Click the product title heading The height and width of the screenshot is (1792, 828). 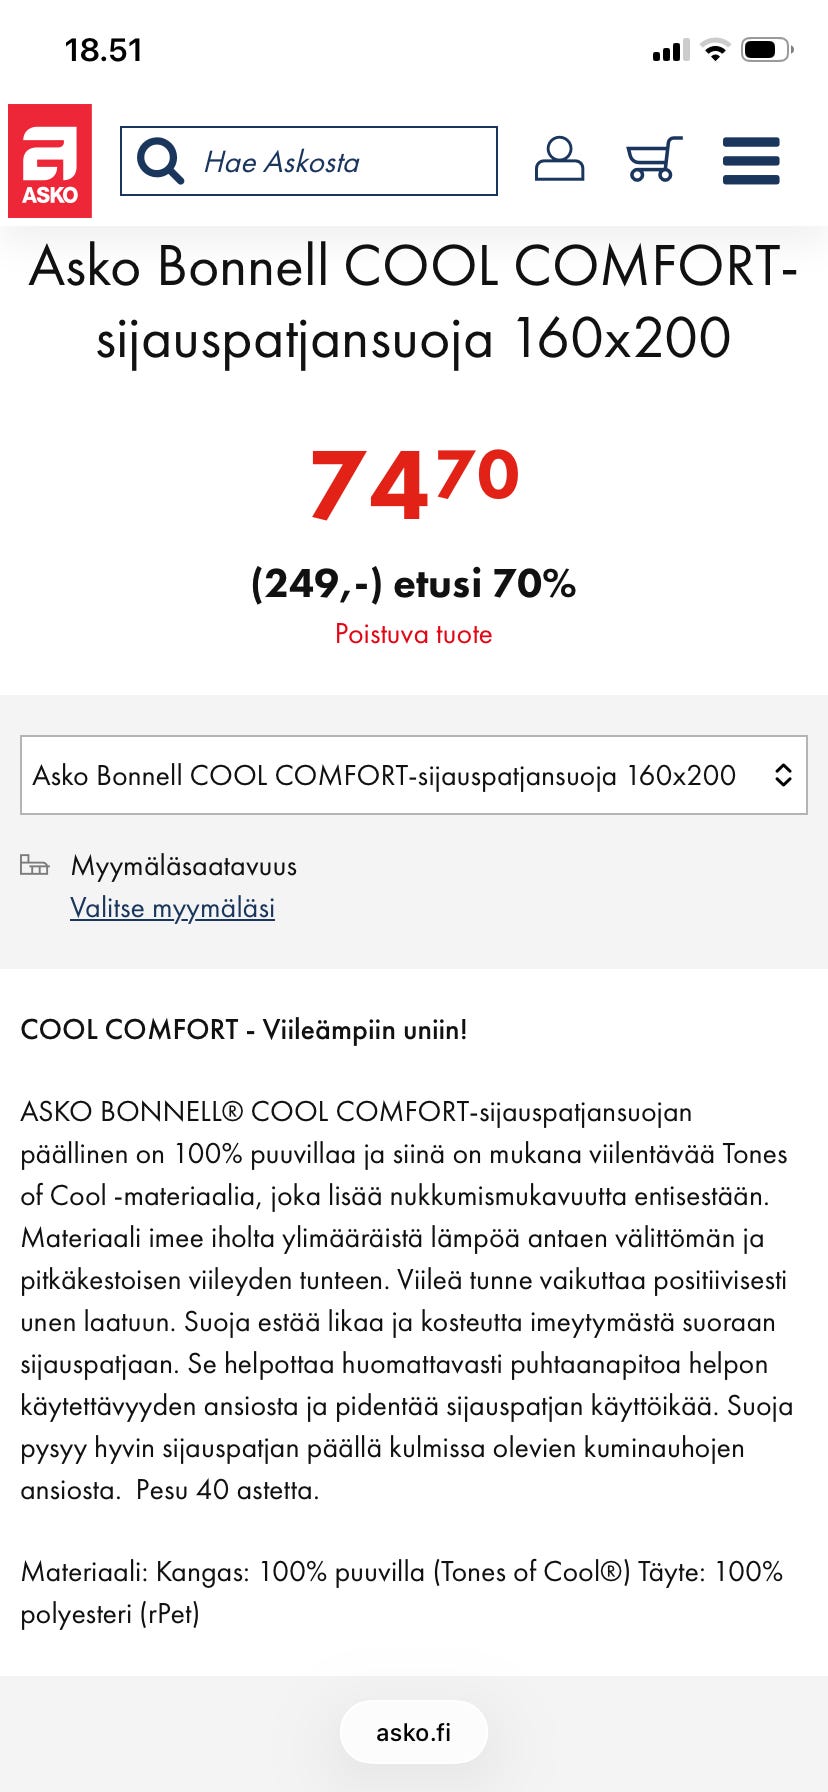(x=413, y=302)
